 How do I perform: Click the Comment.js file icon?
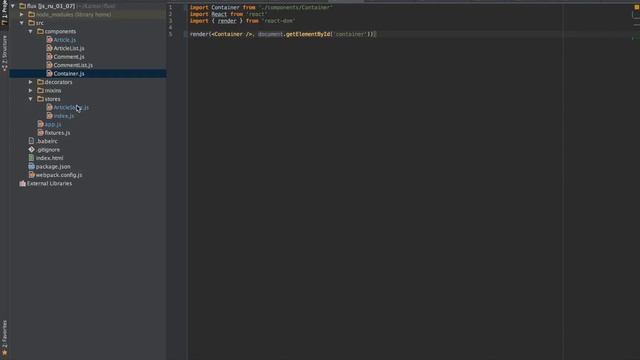point(49,57)
